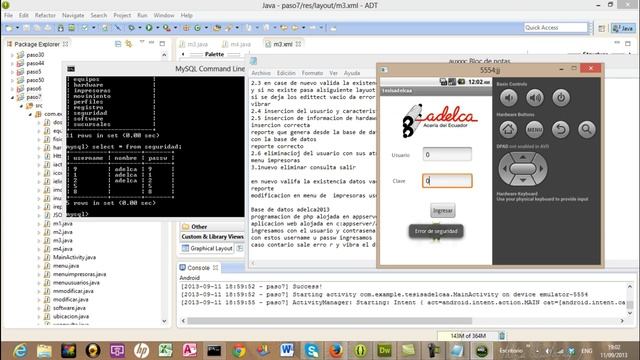The width and height of the screenshot is (640, 360).
Task: Open Android SDK Manager toolbar icon
Action: coord(60,28)
